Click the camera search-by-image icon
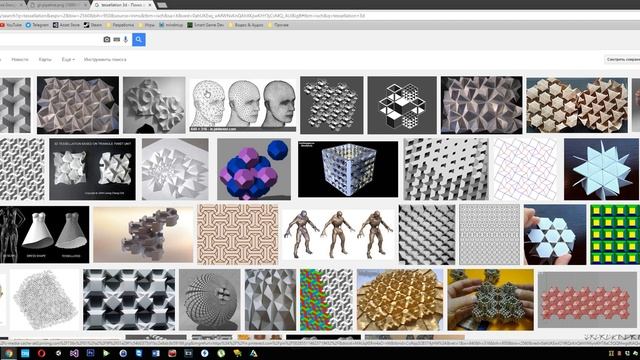The image size is (640, 360). pyautogui.click(x=107, y=40)
